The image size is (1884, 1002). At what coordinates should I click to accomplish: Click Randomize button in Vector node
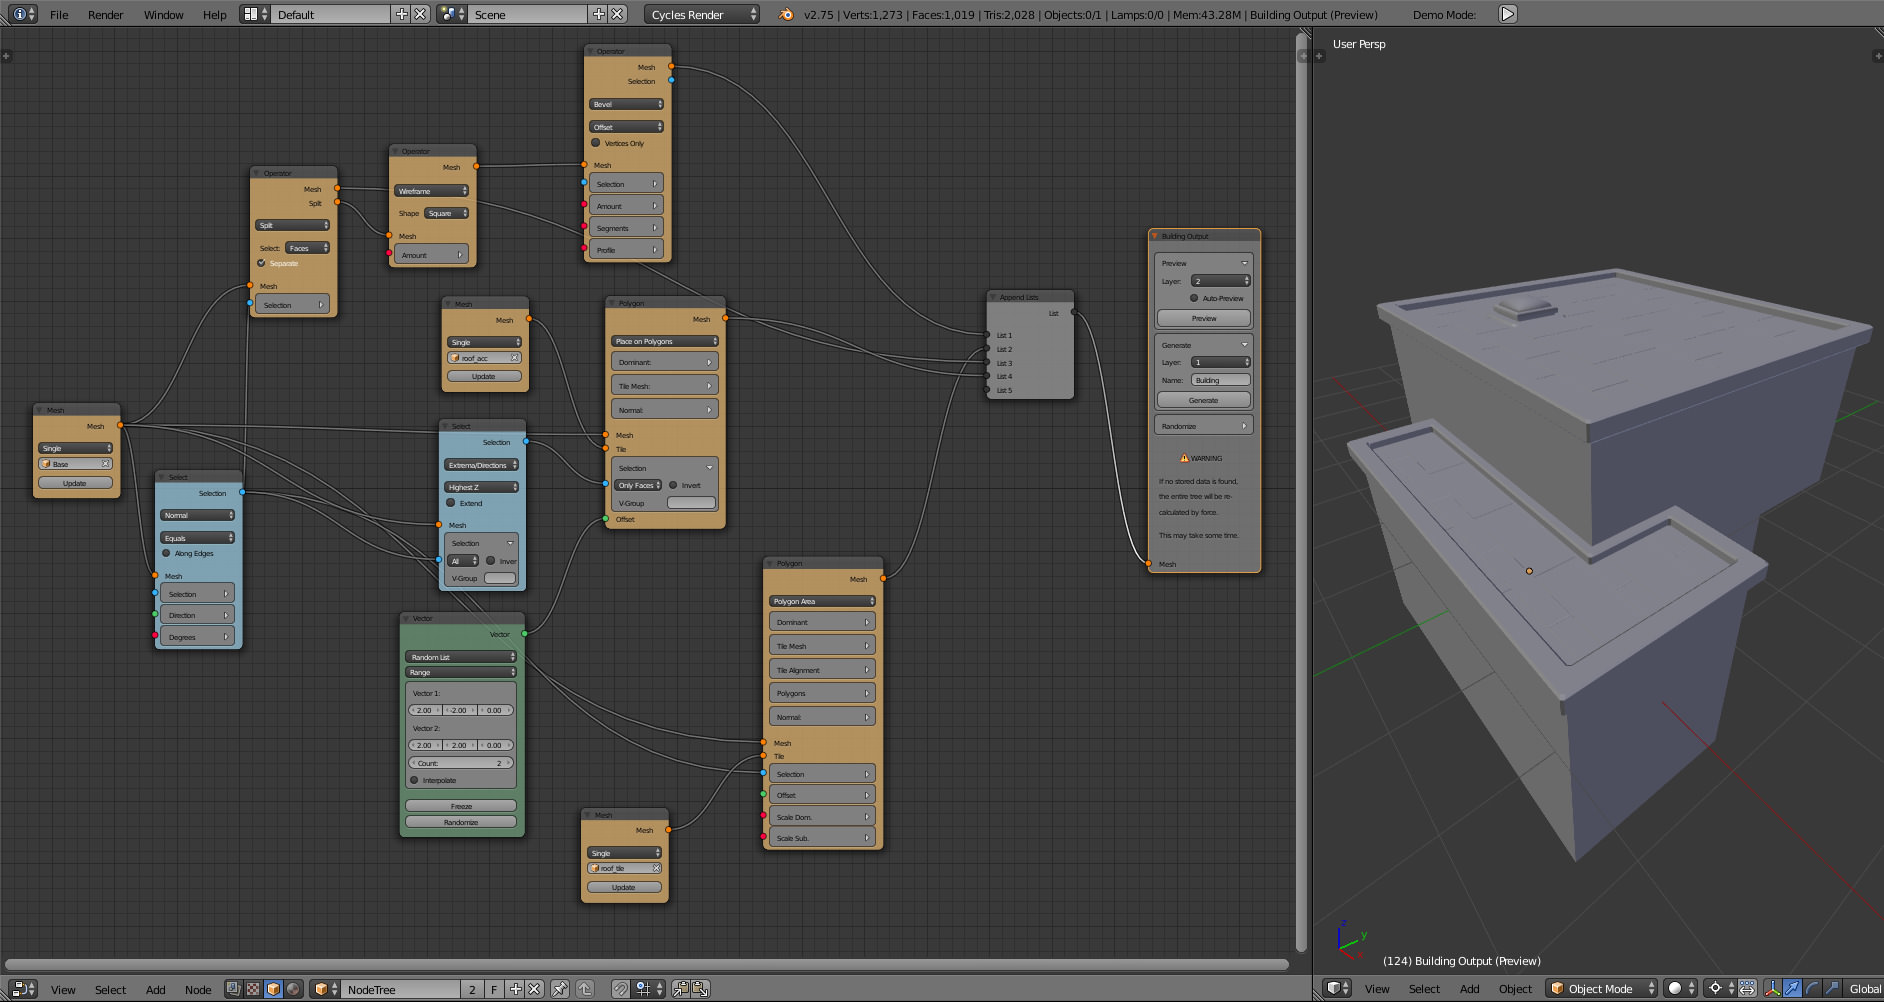tap(461, 822)
